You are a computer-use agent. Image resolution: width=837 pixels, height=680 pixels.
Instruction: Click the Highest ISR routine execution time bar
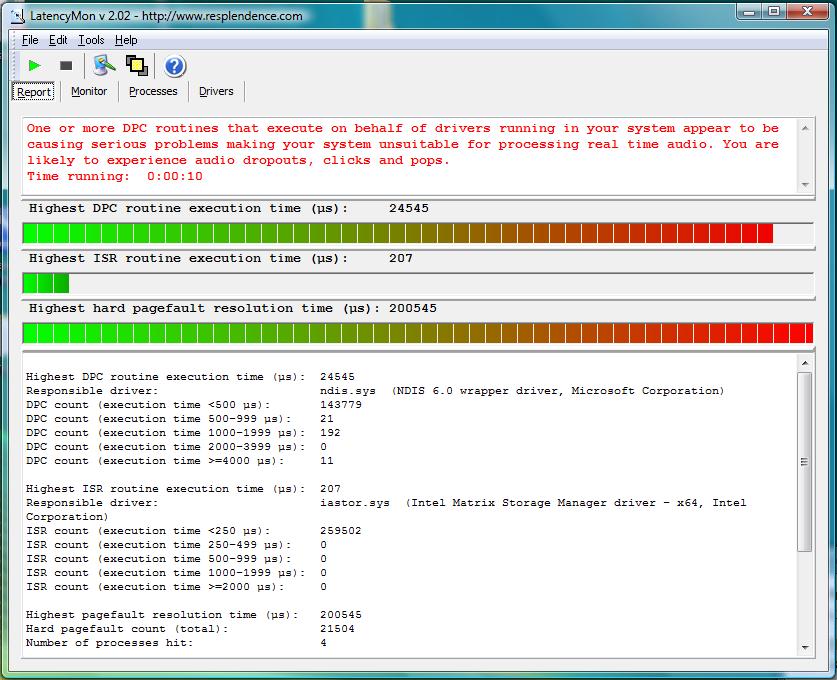[418, 283]
